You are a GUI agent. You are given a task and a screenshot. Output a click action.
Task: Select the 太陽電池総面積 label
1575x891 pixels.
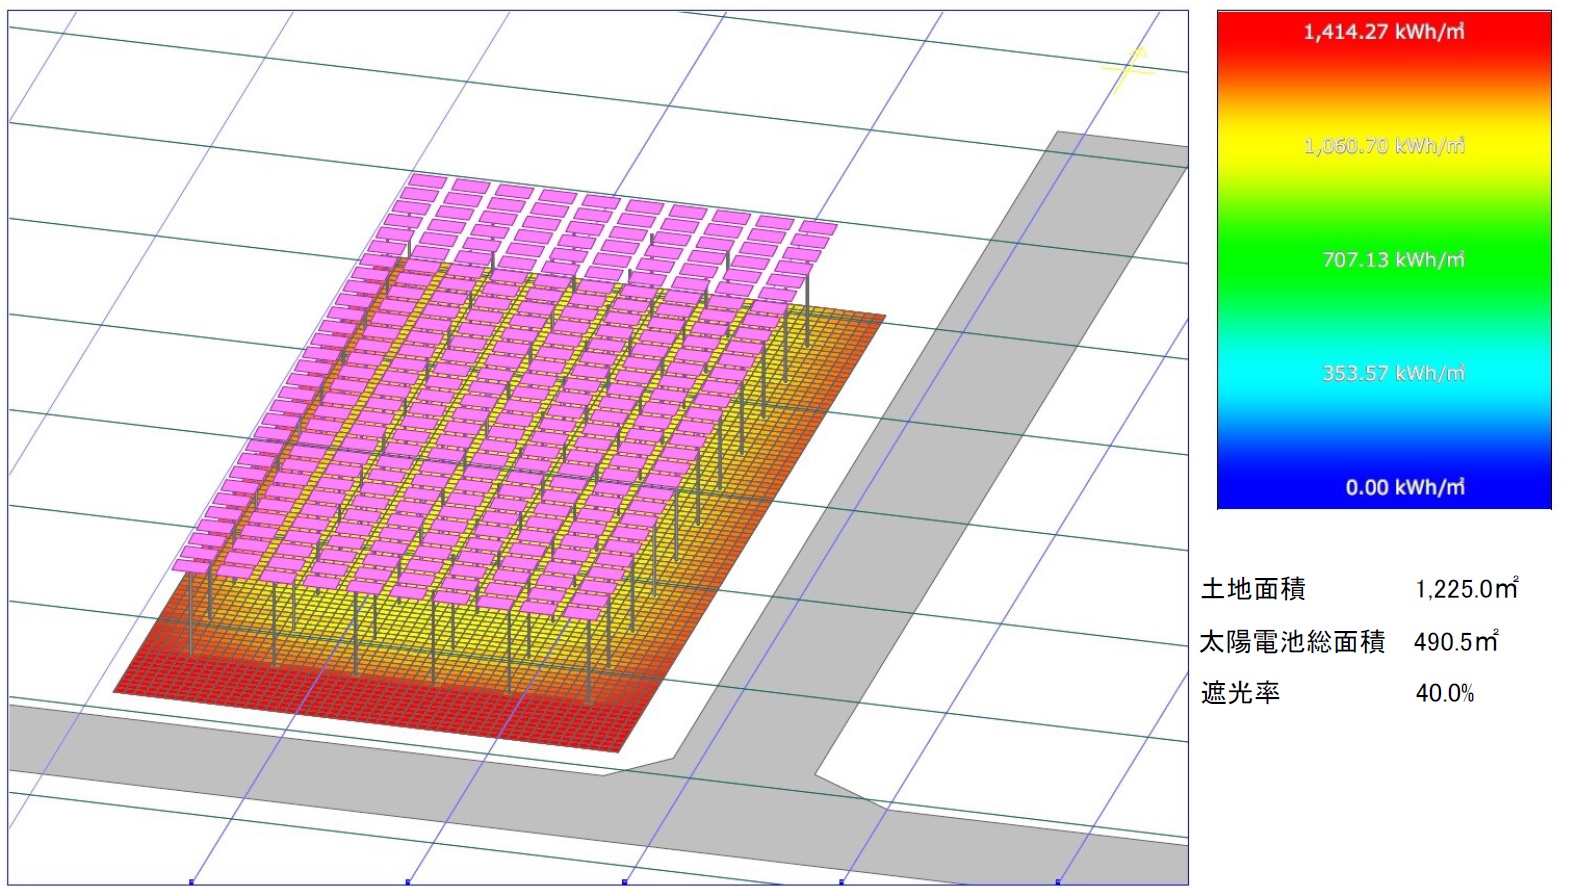coord(1292,641)
